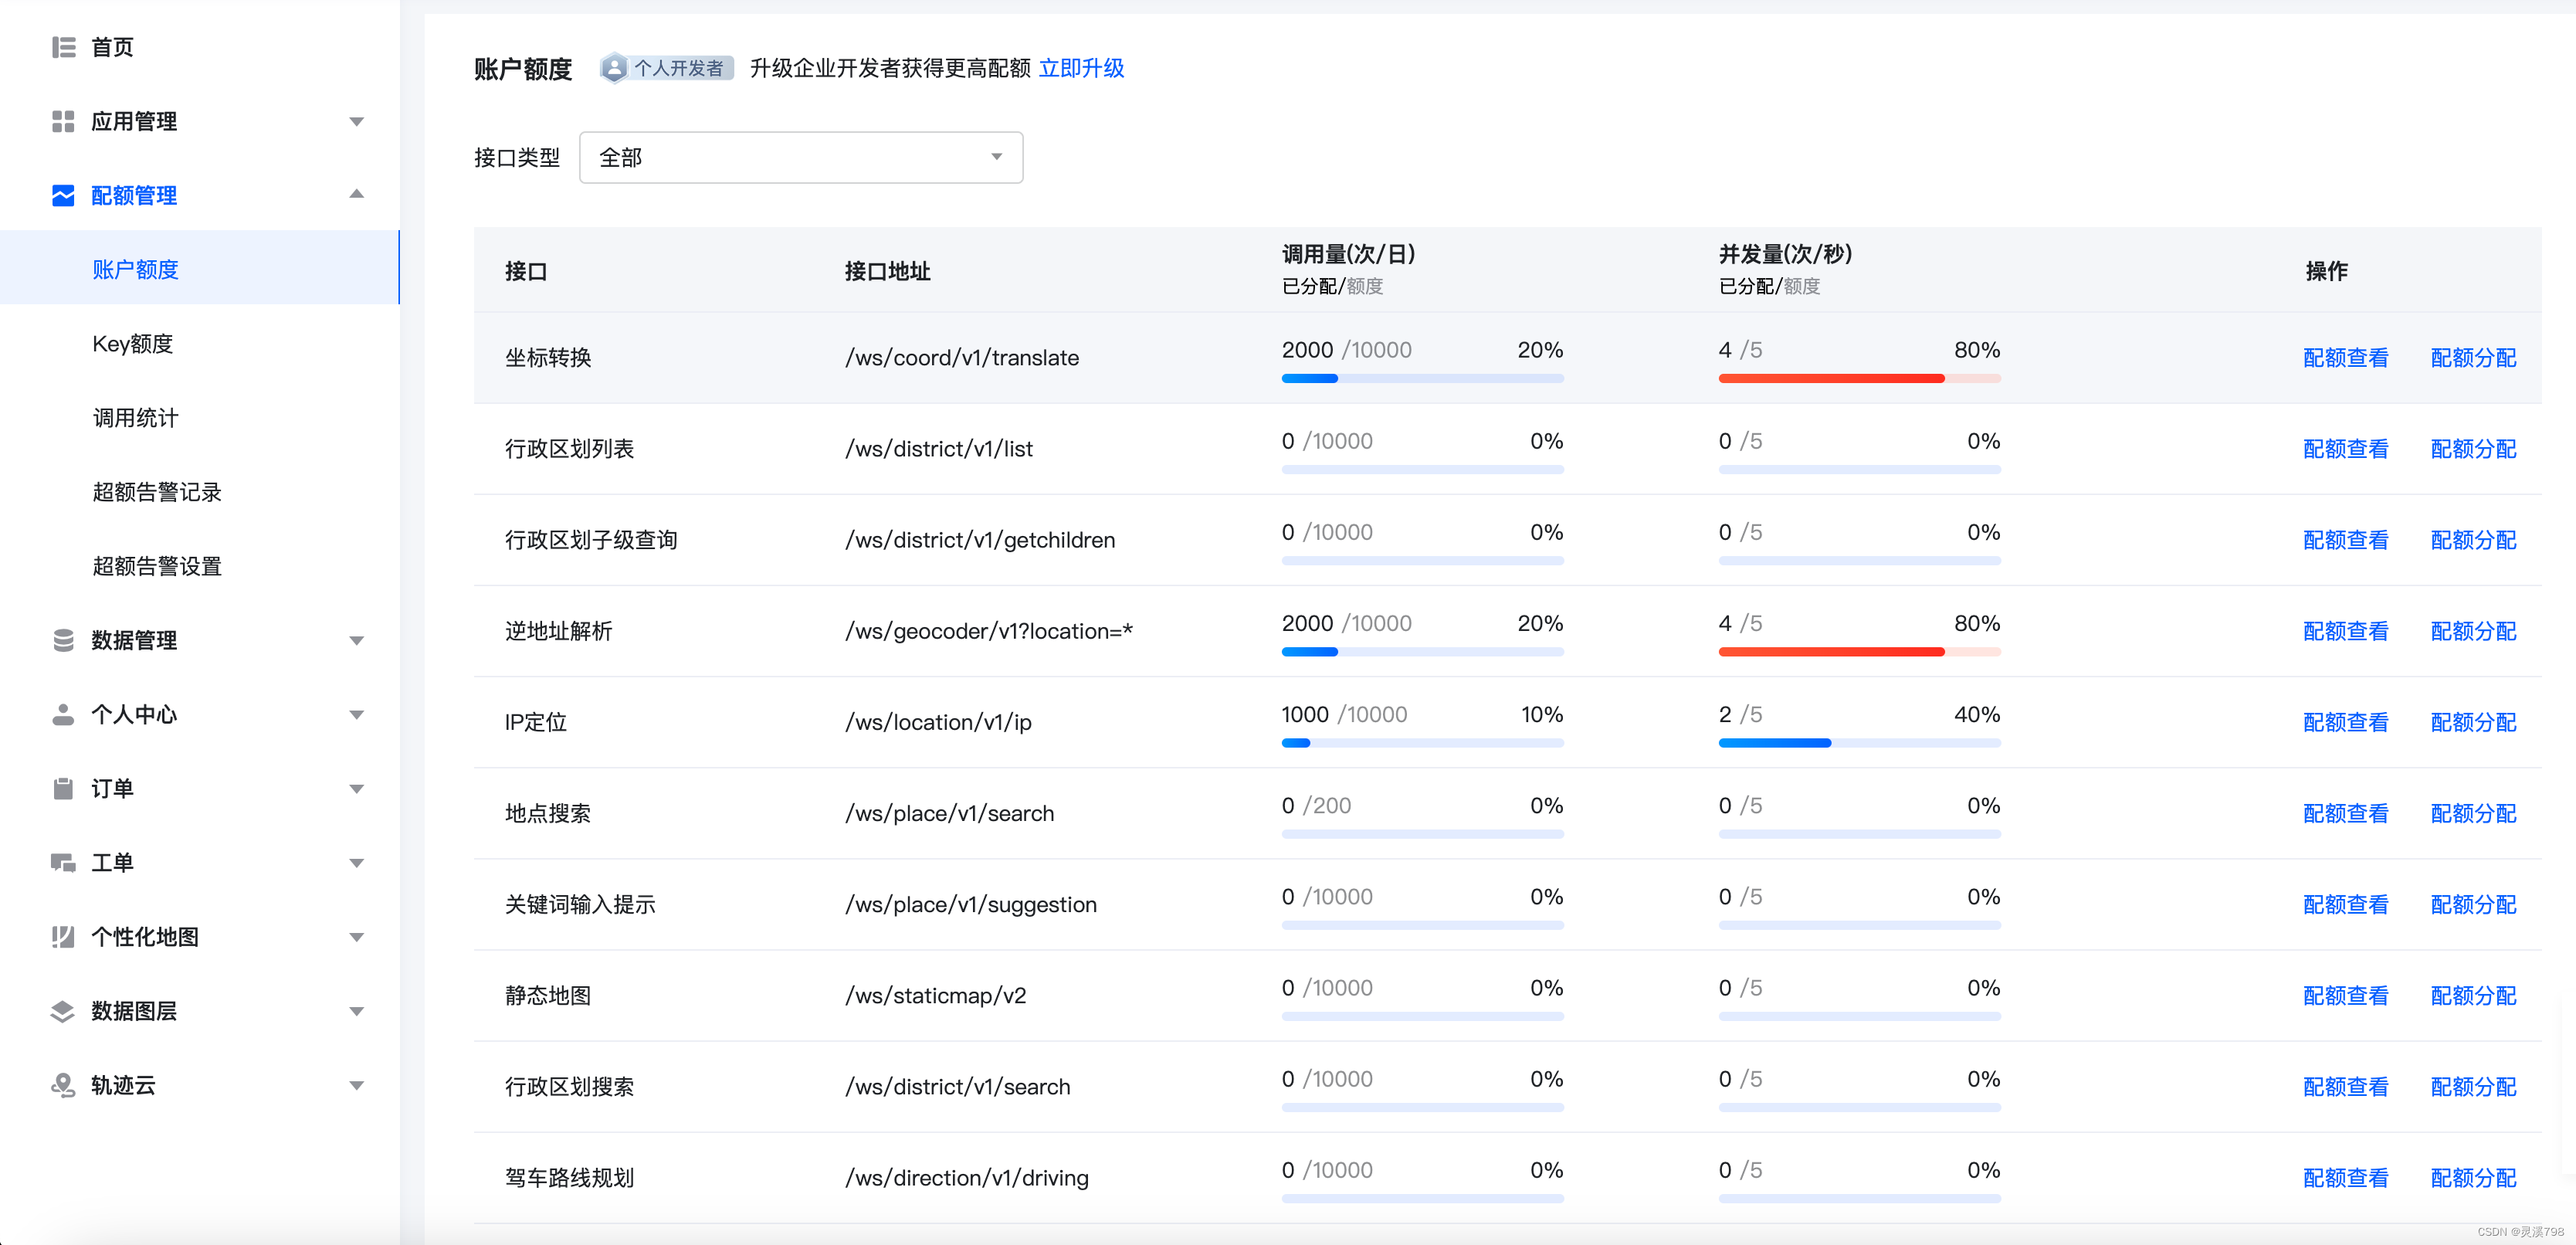Expand the 工单 menu arrow
Screen dimensions: 2576x1245
point(356,863)
